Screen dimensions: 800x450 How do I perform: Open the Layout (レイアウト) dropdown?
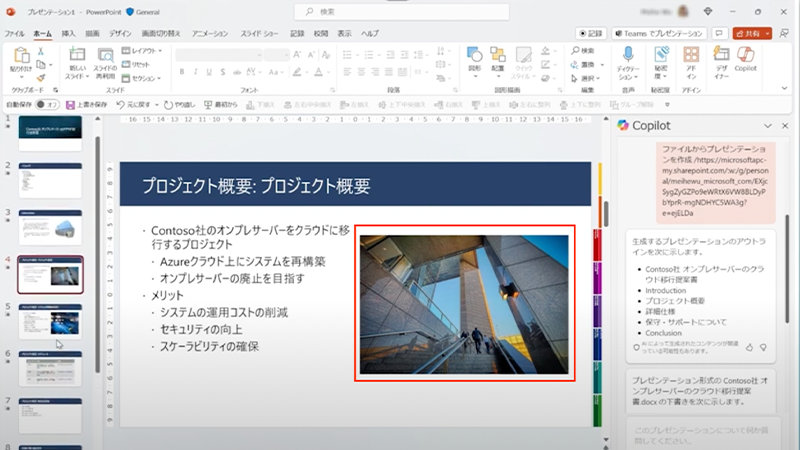tap(144, 50)
